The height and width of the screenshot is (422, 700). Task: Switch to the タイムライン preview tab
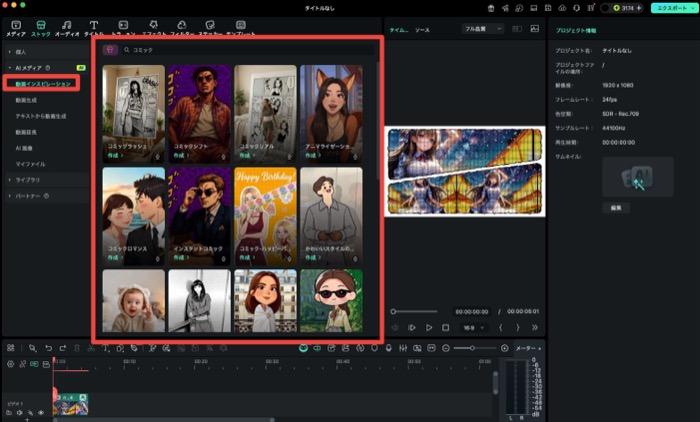tap(398, 30)
